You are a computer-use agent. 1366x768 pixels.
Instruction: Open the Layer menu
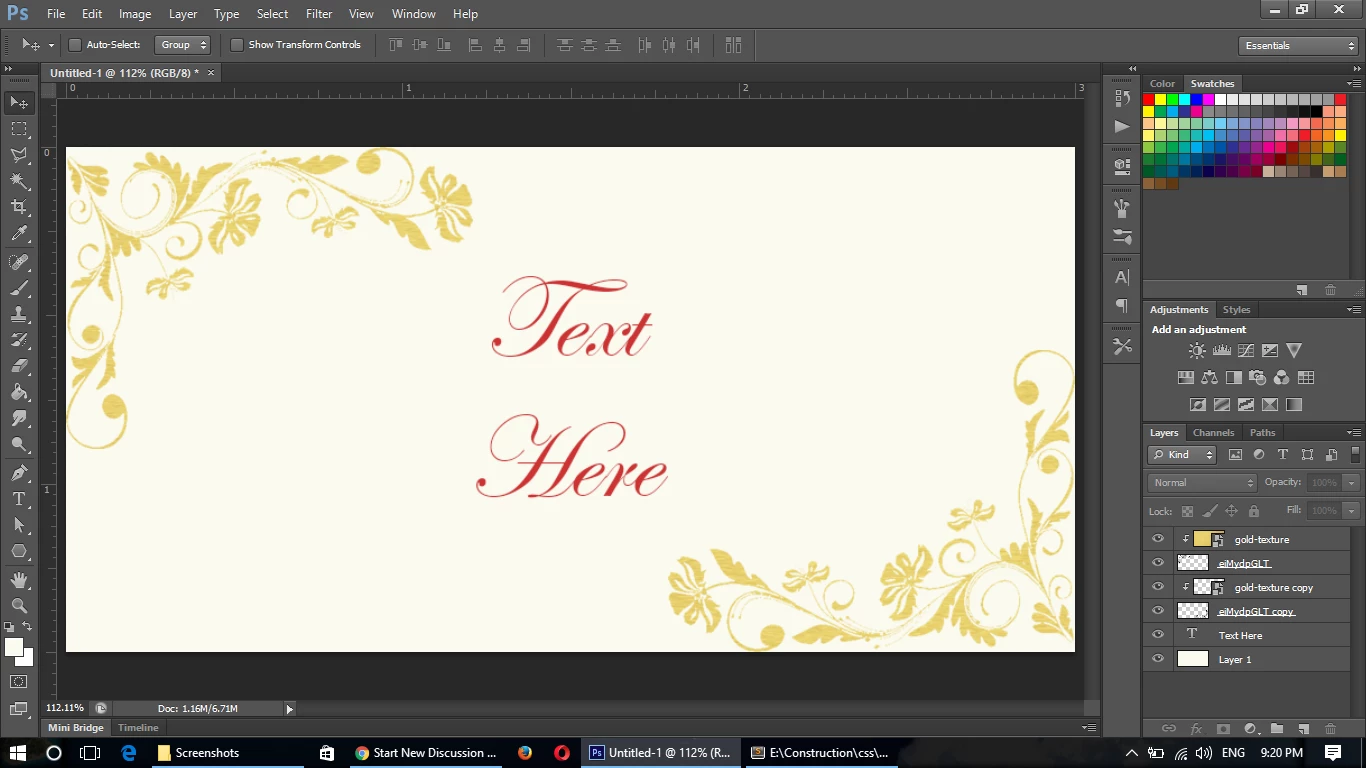(183, 14)
